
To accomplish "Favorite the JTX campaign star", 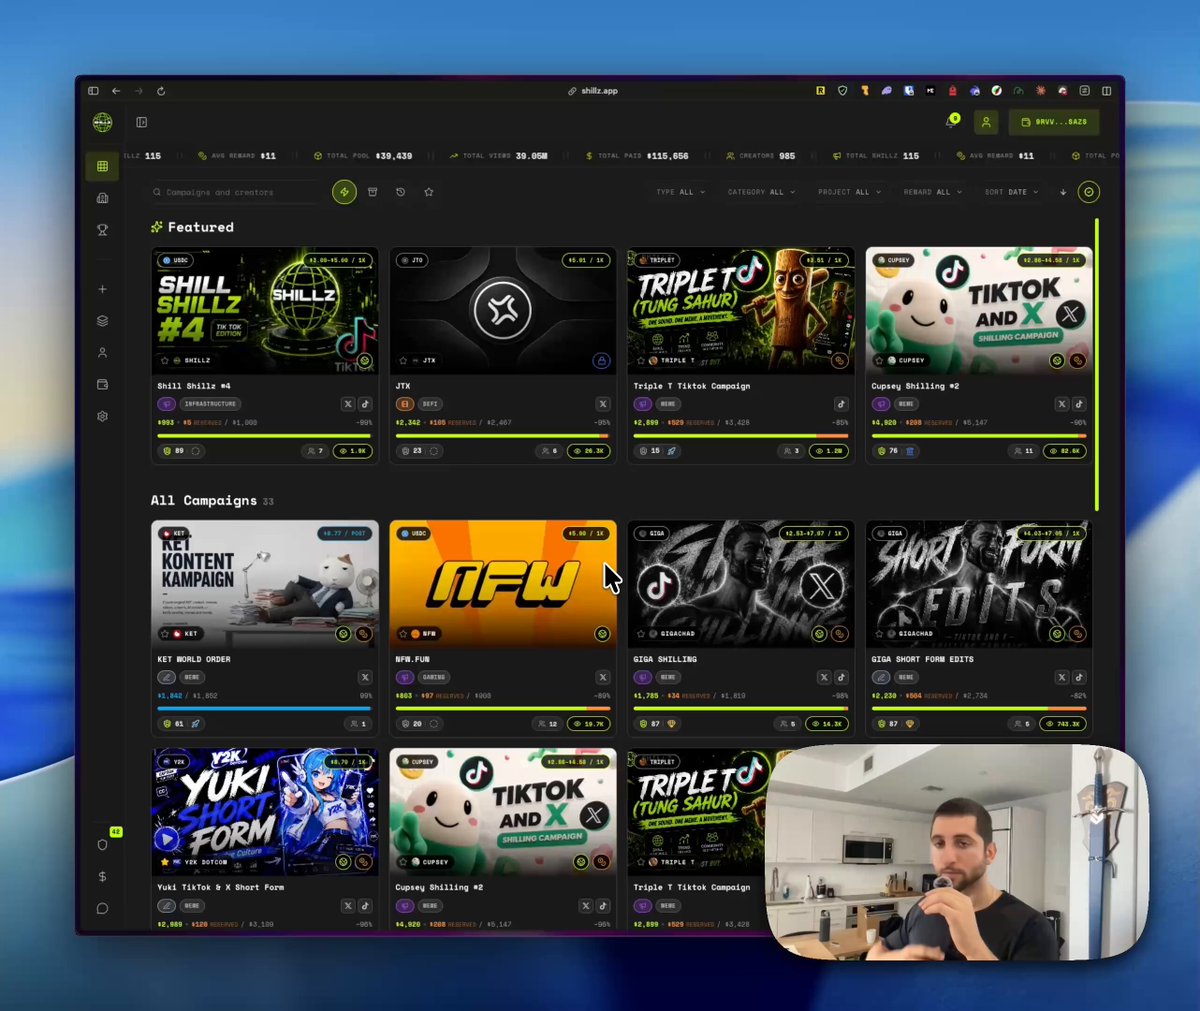I will coord(403,360).
